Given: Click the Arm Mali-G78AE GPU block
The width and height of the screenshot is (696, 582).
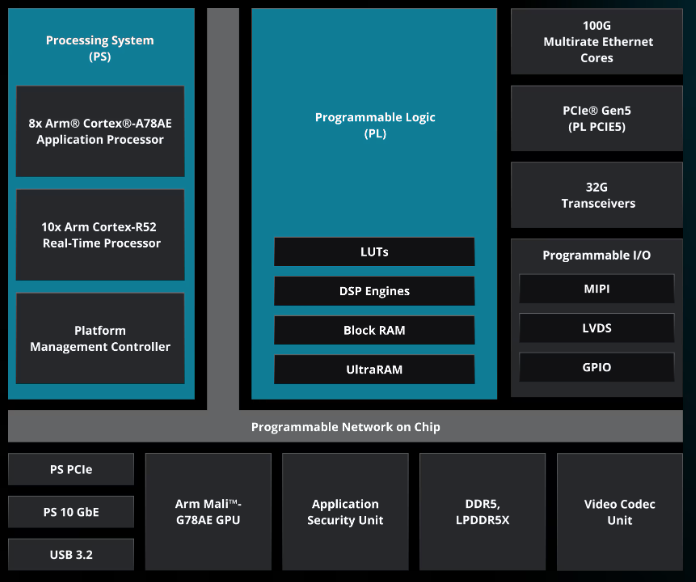Looking at the screenshot, I should tap(208, 511).
